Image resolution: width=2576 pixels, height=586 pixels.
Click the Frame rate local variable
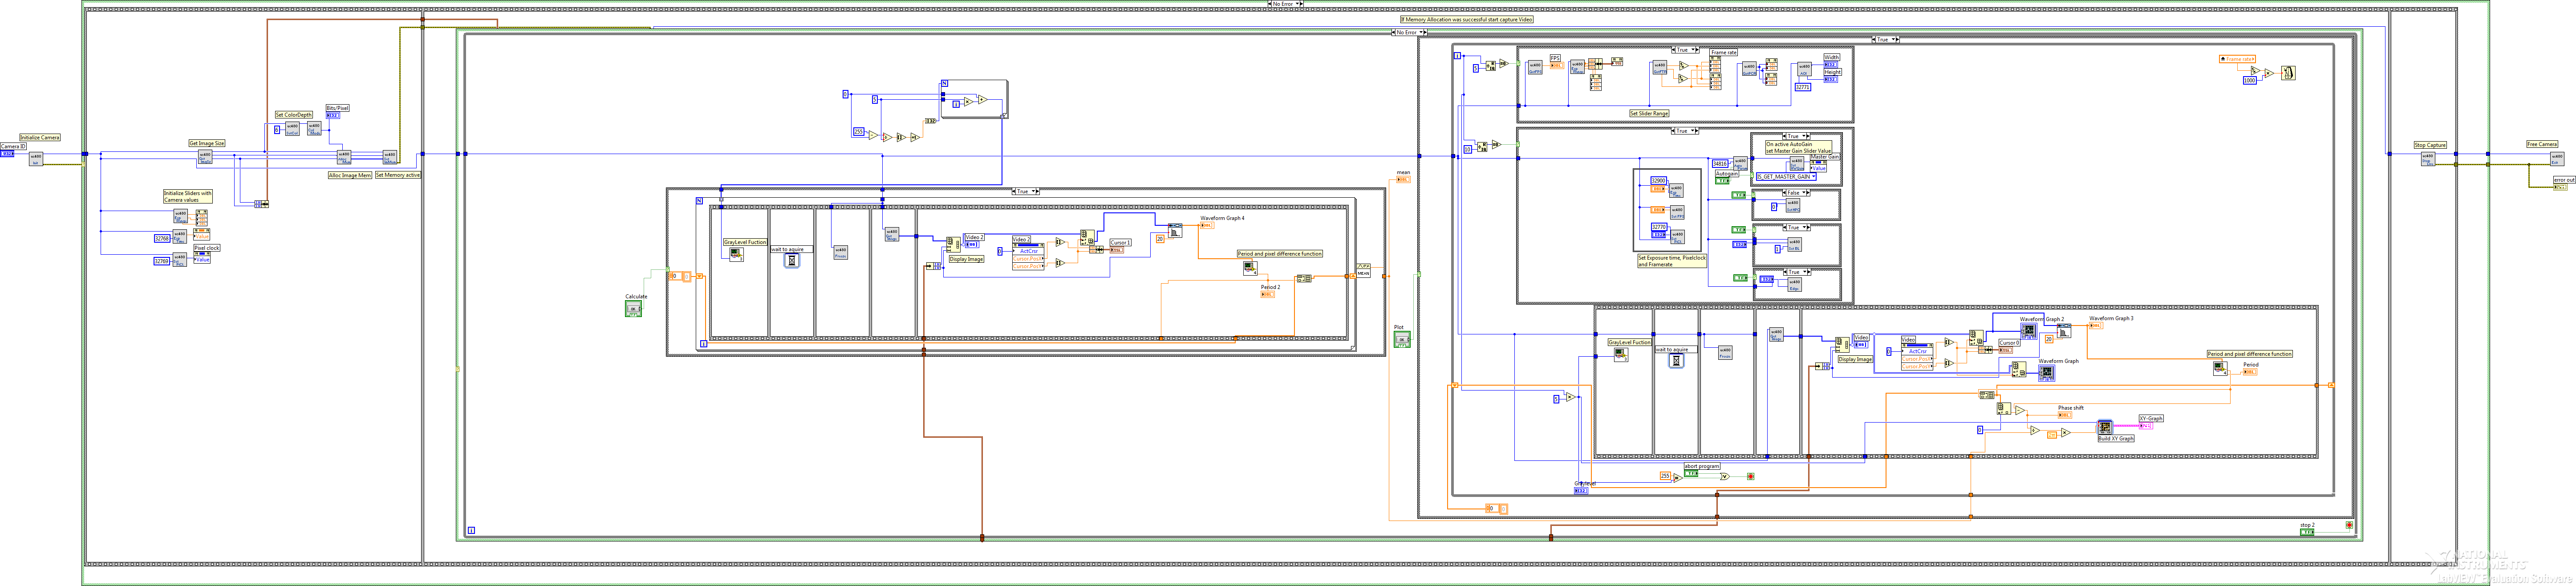[2237, 59]
